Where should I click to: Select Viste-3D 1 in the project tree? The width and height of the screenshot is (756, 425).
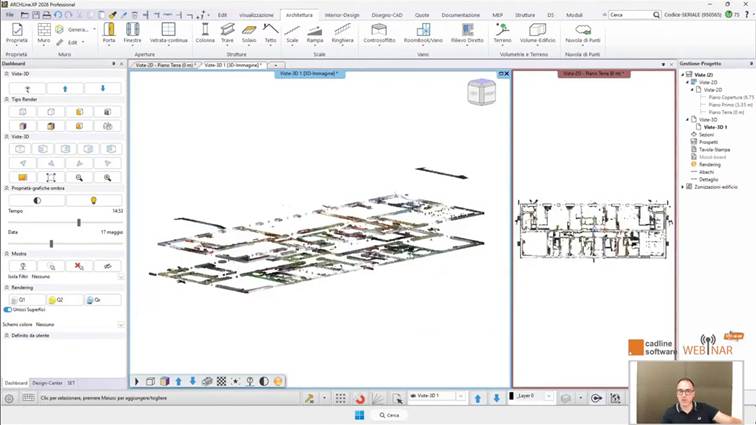click(715, 127)
